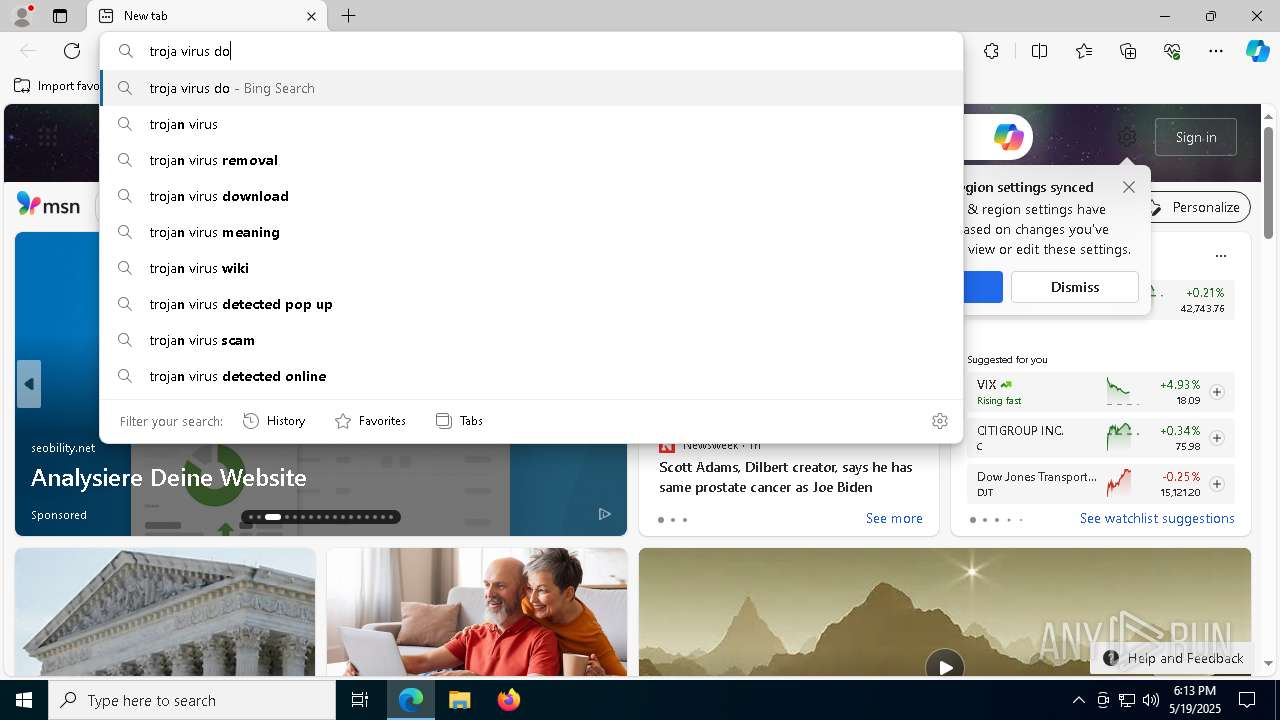The image size is (1280, 720).
Task: Launch Firefox from taskbar
Action: click(508, 700)
